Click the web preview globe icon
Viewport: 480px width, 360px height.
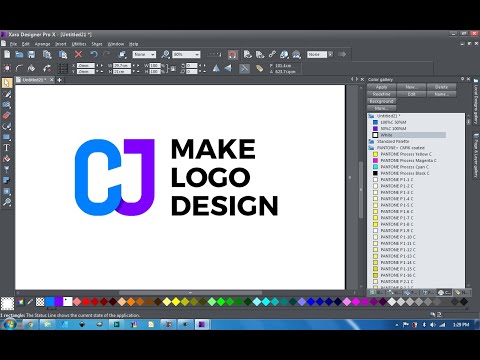tap(284, 54)
